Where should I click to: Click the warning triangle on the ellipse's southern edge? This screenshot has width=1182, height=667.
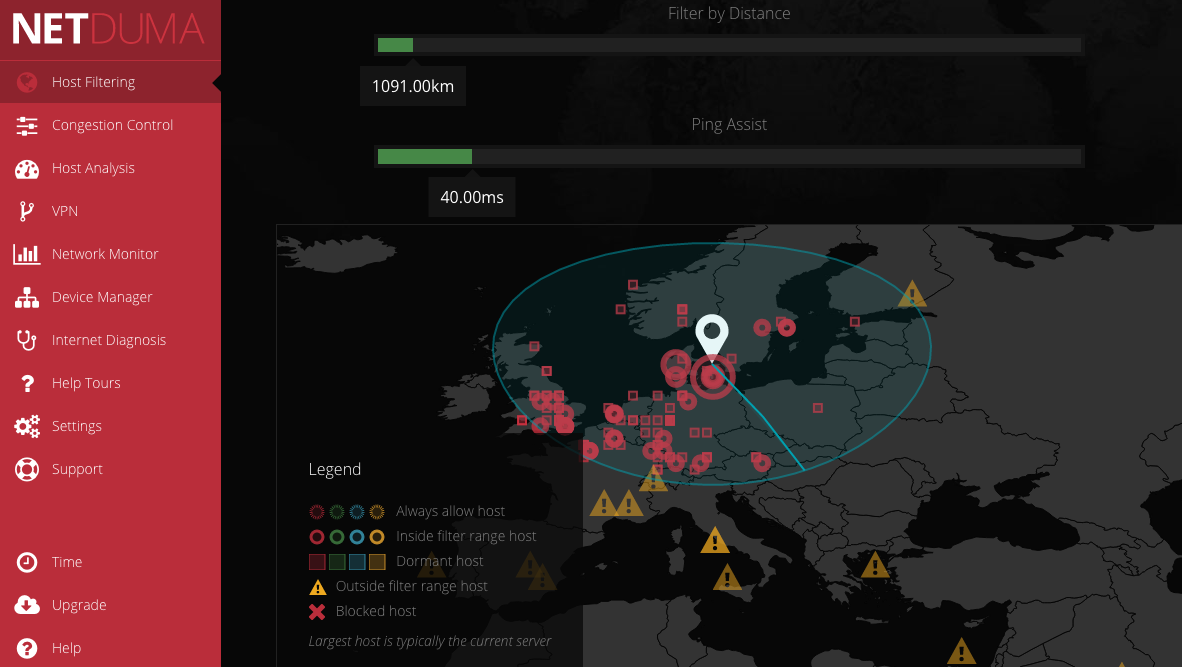point(653,478)
